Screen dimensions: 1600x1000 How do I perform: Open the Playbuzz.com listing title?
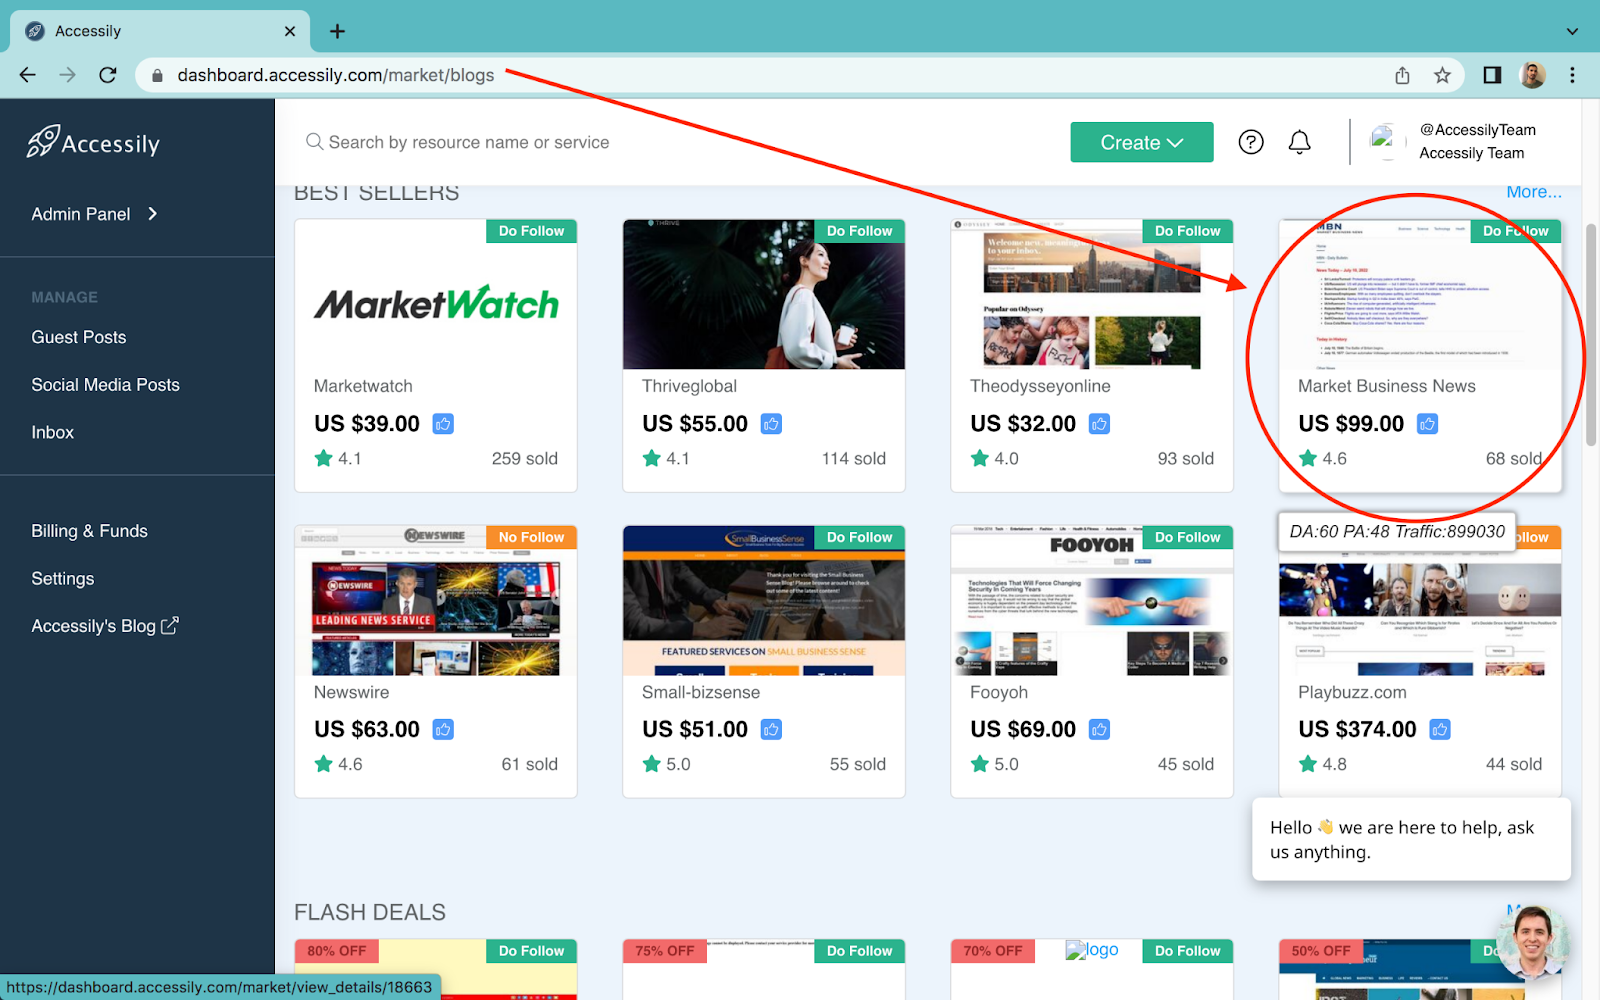click(1352, 692)
